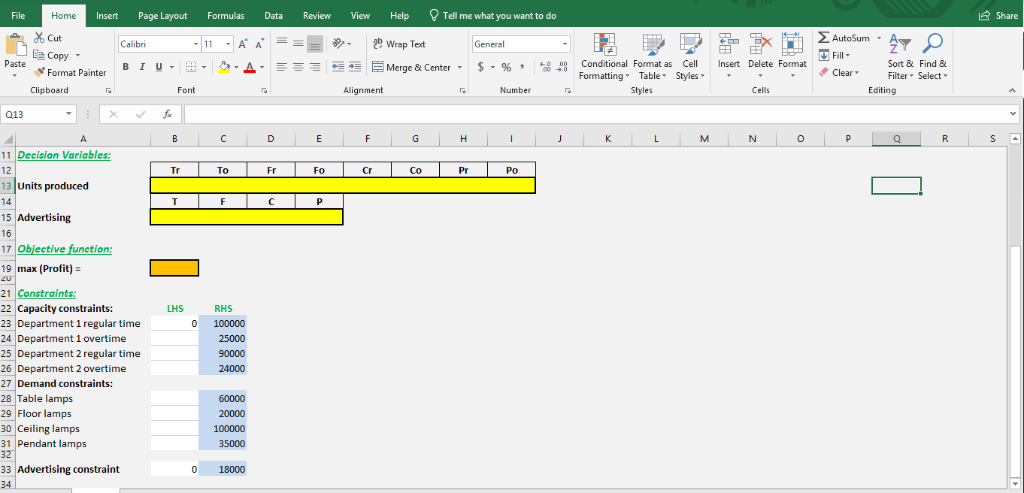Open the File tab
This screenshot has height=493, width=1024.
(x=18, y=15)
